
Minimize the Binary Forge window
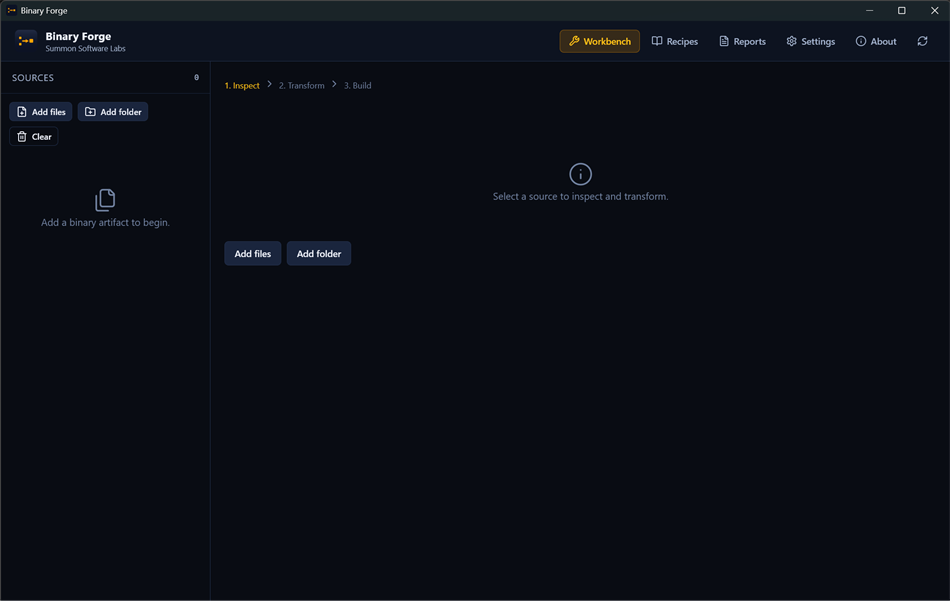(869, 10)
